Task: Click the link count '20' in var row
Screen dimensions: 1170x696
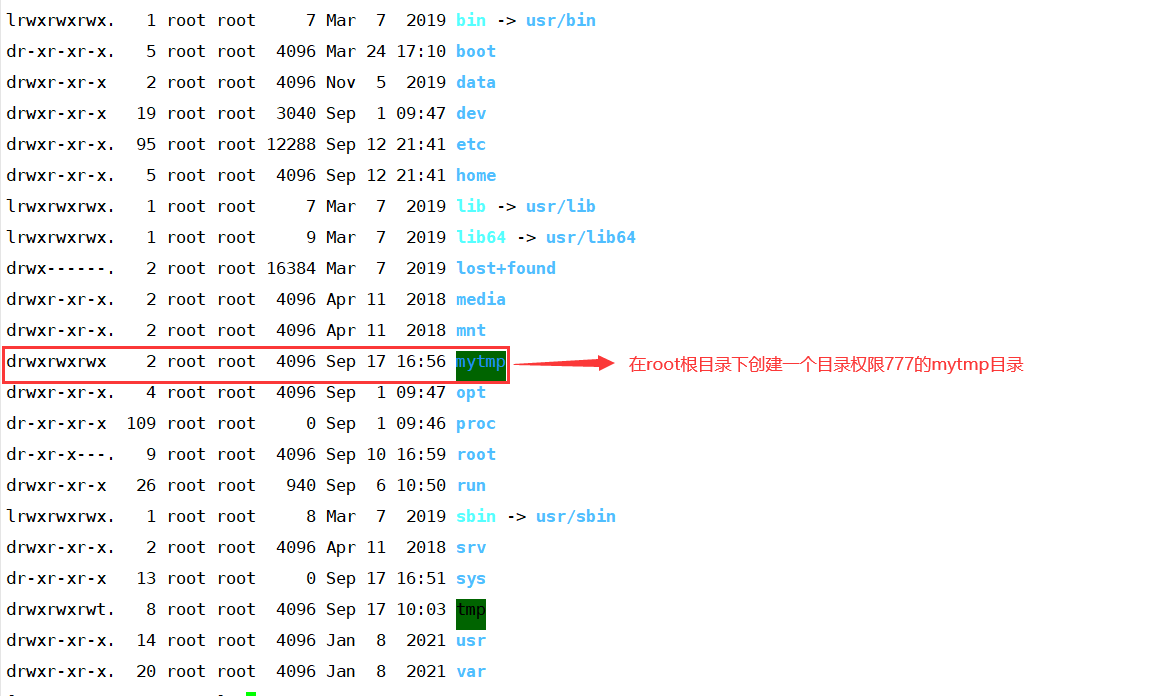Action: [x=146, y=671]
